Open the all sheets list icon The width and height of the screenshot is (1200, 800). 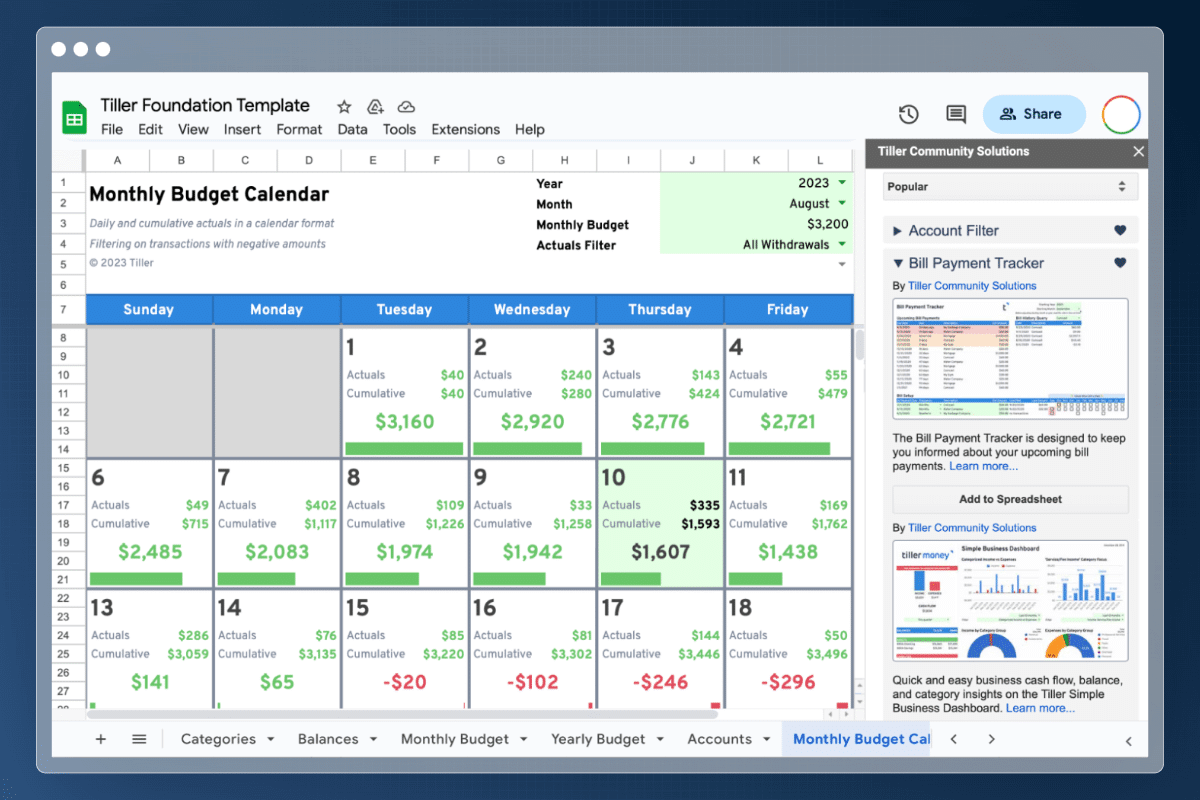tap(139, 739)
